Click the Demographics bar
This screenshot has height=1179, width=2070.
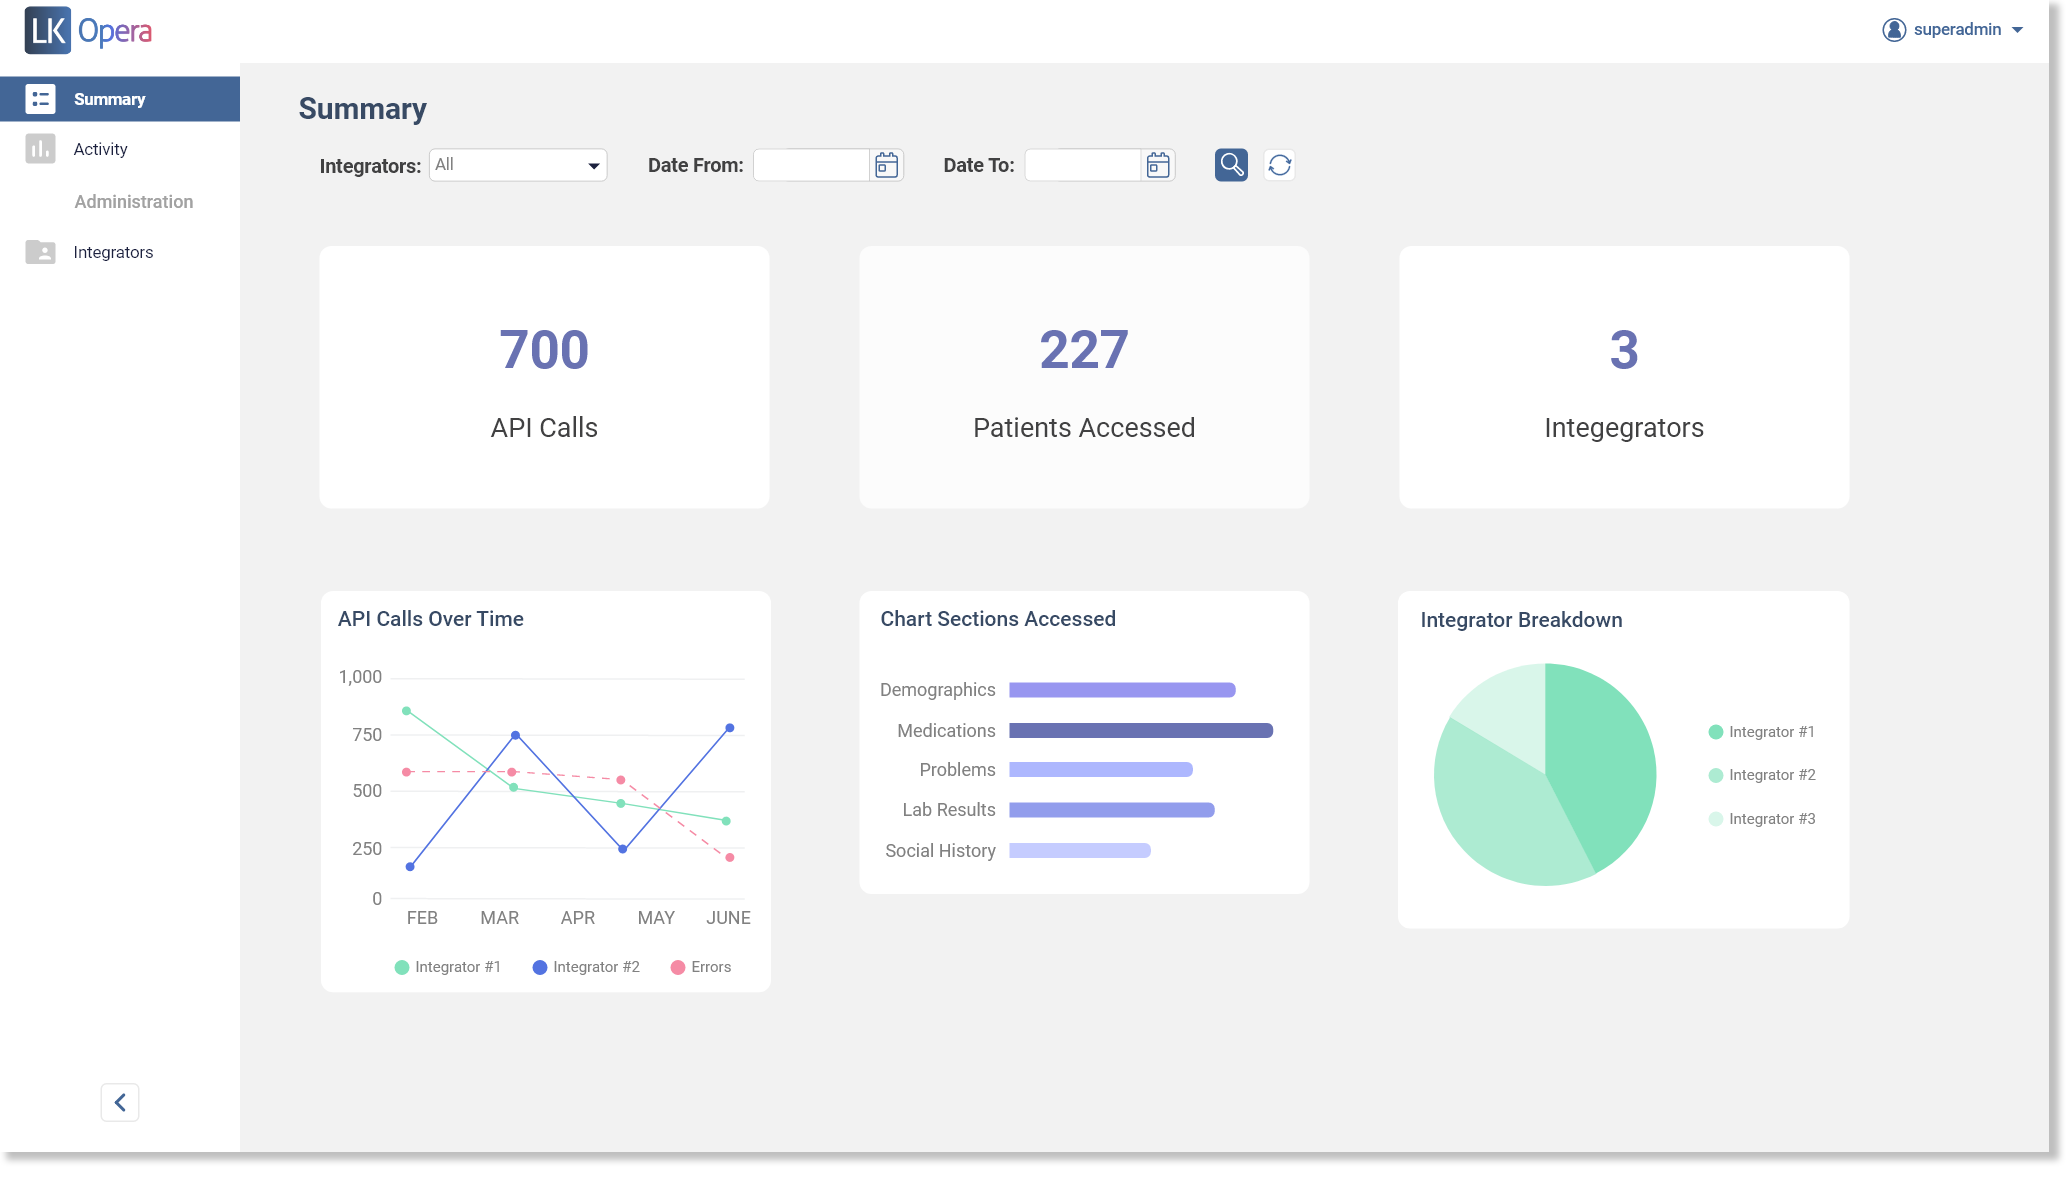coord(1122,690)
